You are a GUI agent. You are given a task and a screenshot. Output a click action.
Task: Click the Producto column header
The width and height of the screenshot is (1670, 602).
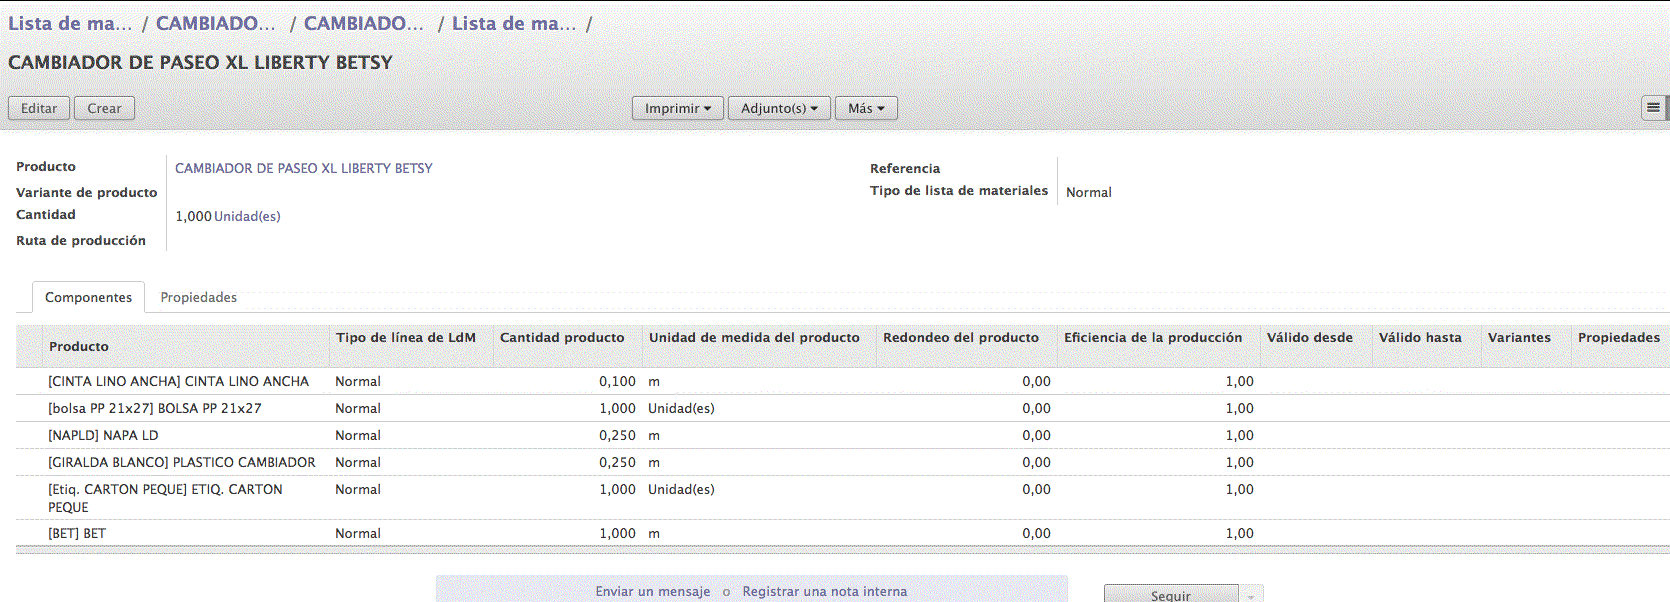click(79, 346)
